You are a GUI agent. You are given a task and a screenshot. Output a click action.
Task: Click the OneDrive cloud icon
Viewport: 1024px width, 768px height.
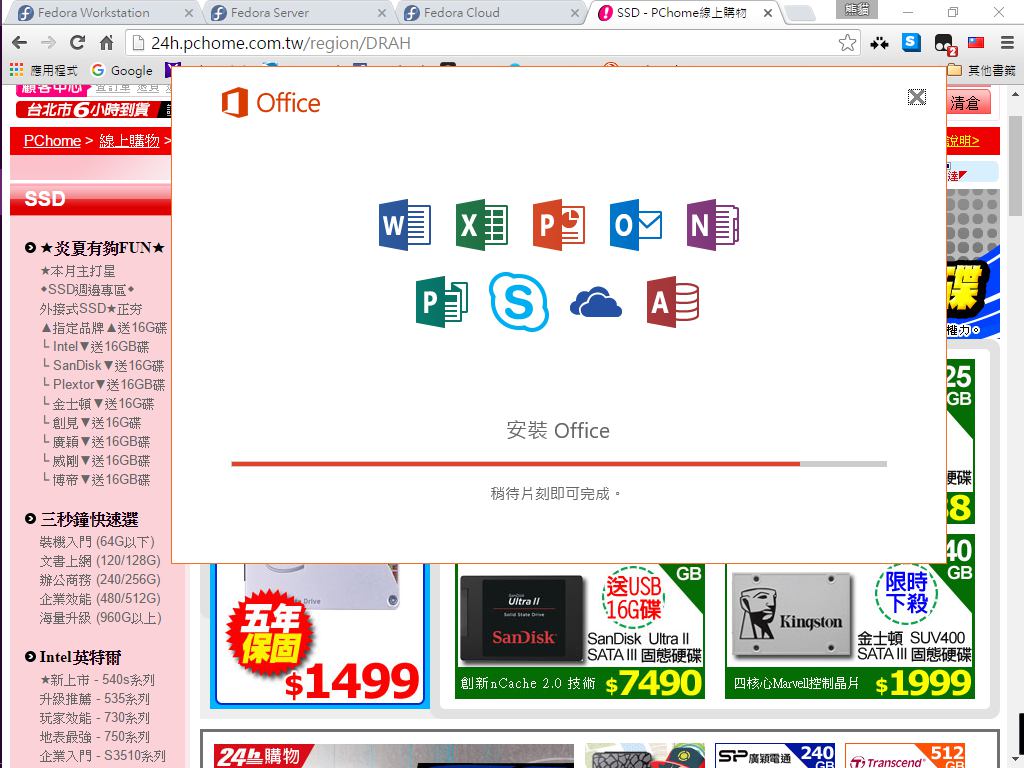click(x=596, y=302)
